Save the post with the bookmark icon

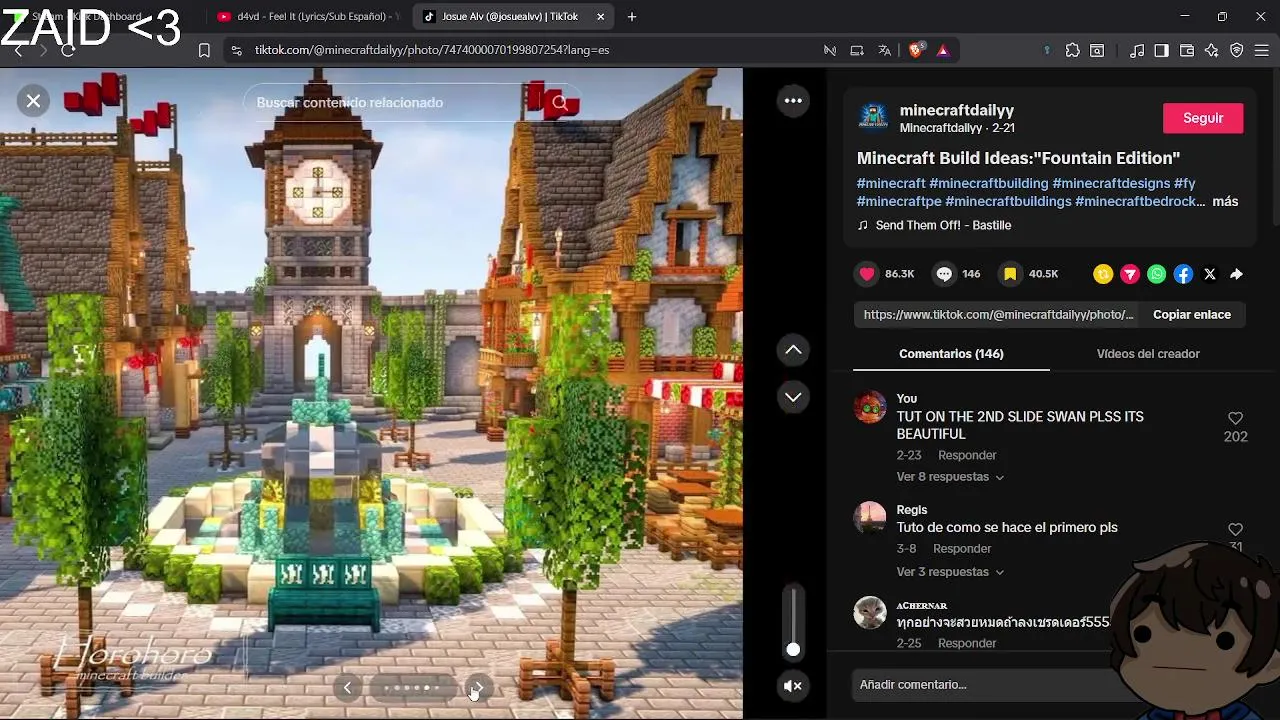1010,274
